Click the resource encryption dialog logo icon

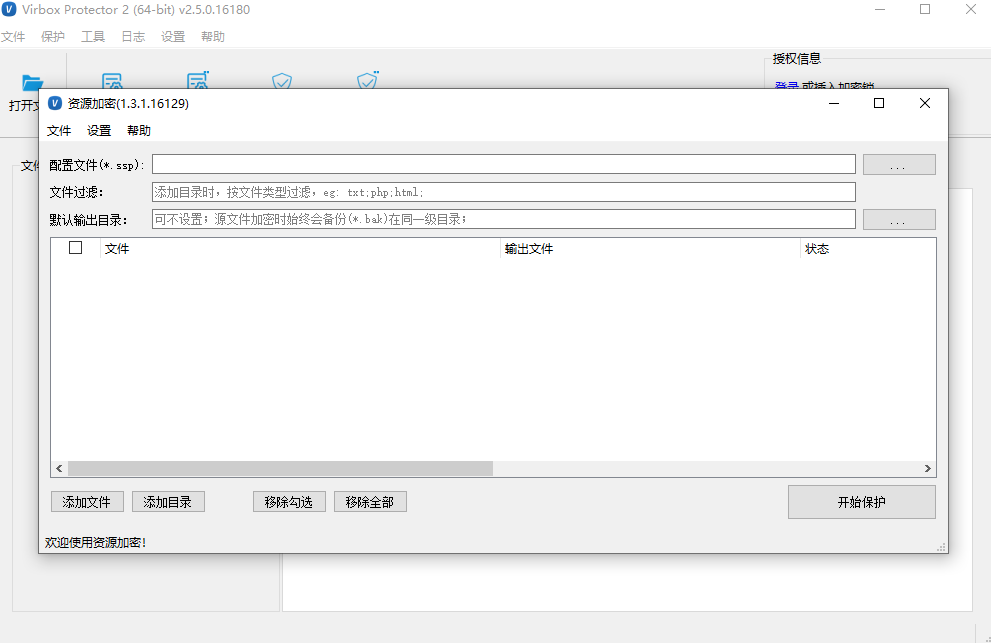pyautogui.click(x=55, y=103)
